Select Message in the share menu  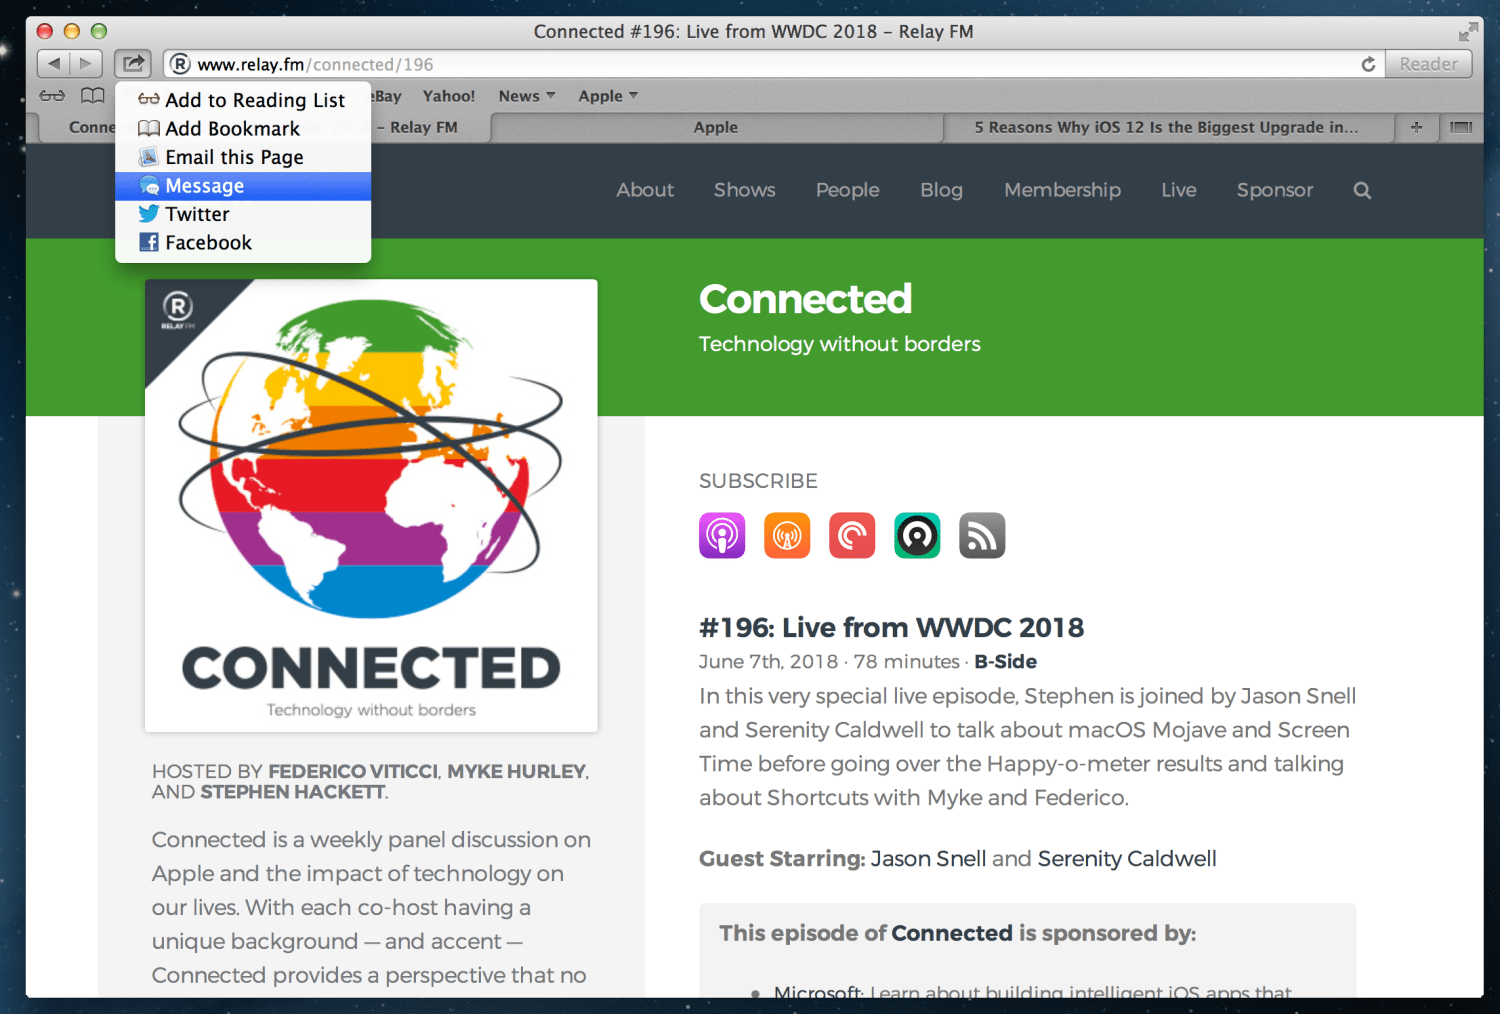tap(243, 186)
